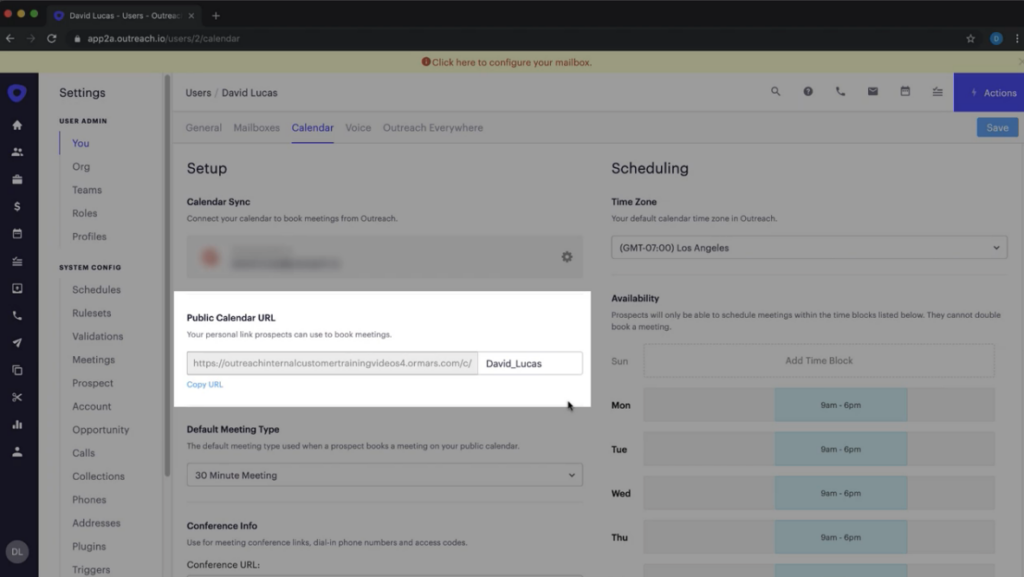Open the Accounts briefcase icon in sidebar
Viewport: 1024px width, 577px height.
(17, 179)
